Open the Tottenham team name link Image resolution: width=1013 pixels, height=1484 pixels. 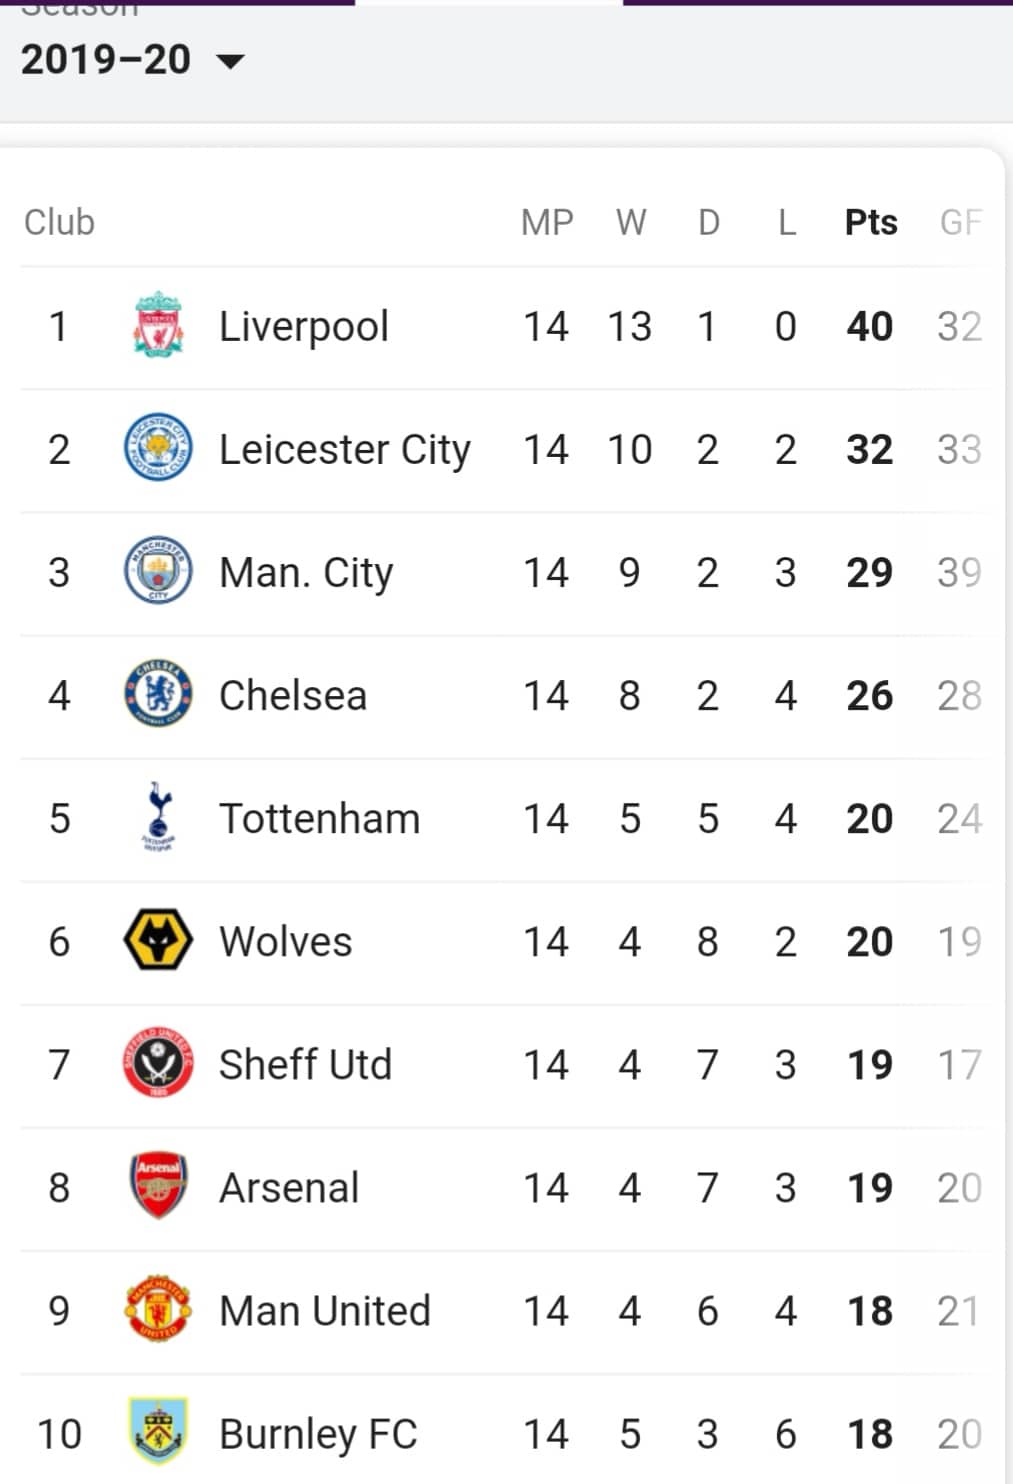pos(320,818)
